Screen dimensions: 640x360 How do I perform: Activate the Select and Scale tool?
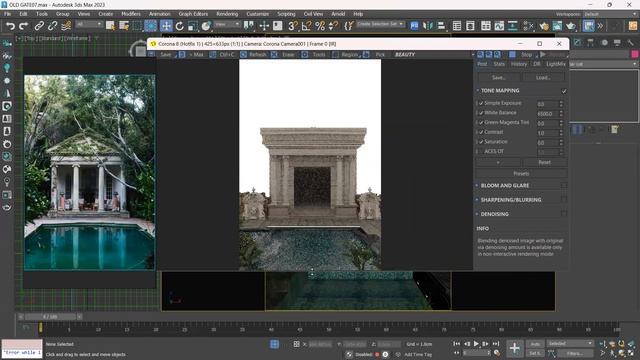click(193, 26)
